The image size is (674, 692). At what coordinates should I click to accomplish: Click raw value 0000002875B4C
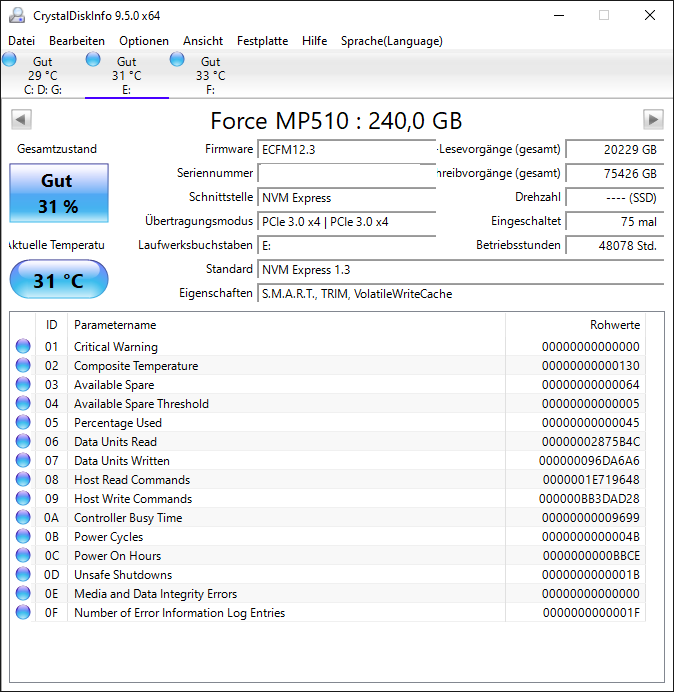click(x=591, y=442)
